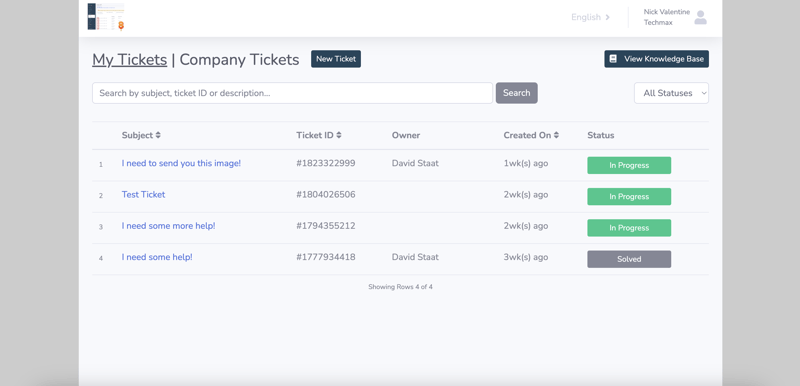Sort by Created On arrows

pyautogui.click(x=556, y=135)
